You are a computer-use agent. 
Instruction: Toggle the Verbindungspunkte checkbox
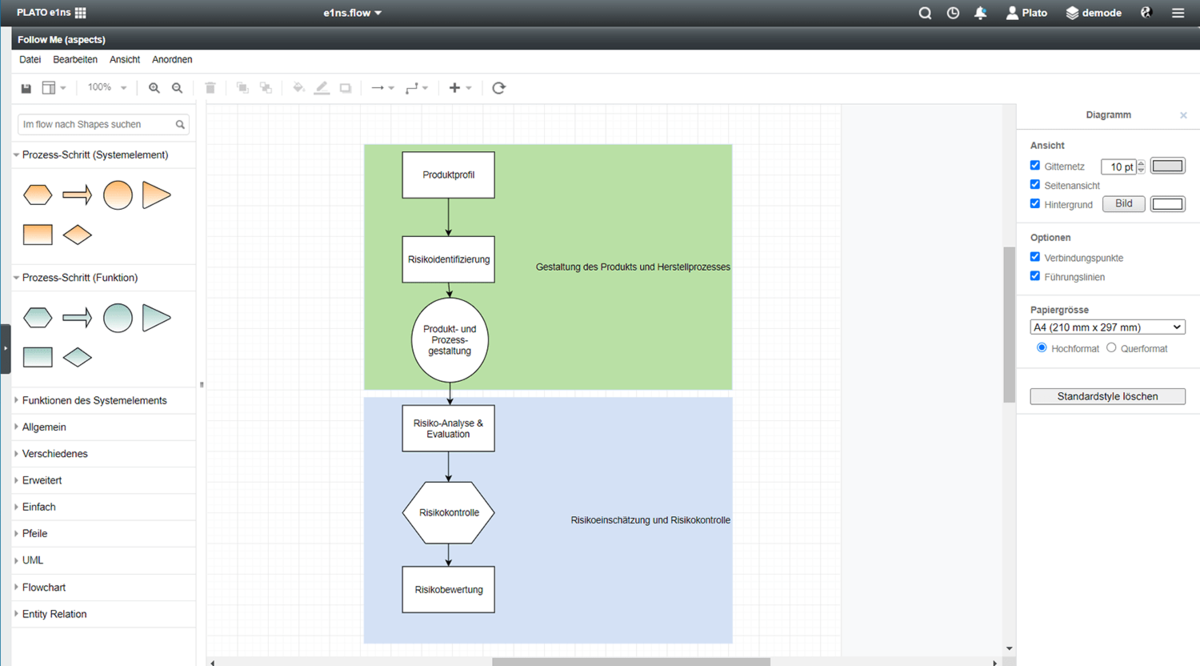[1035, 257]
